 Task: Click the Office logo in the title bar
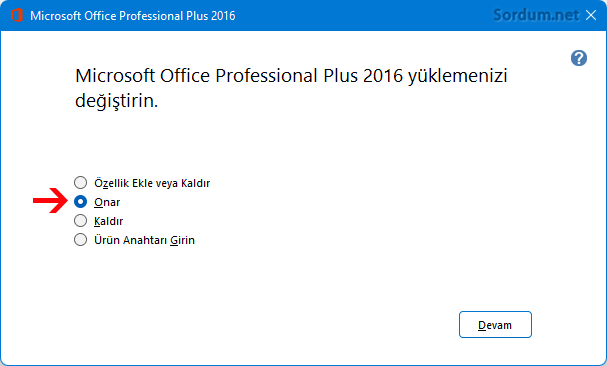16,15
